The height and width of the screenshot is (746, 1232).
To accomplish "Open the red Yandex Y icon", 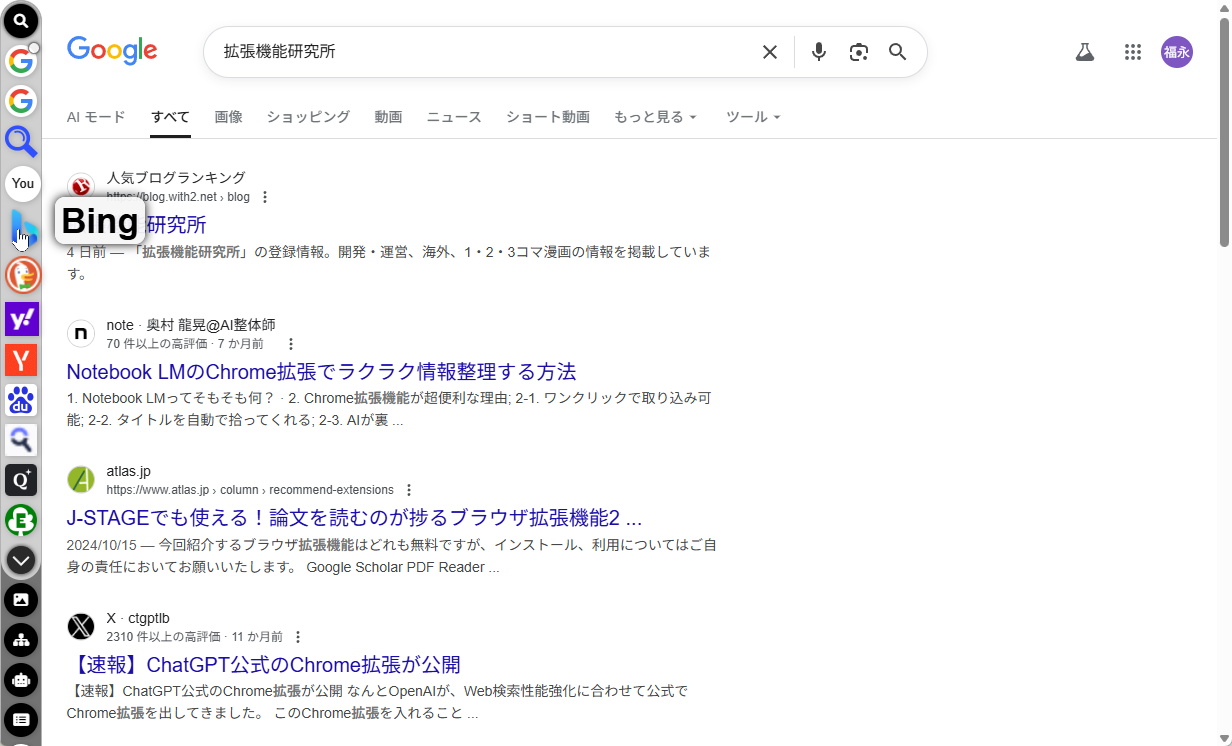I will (21, 360).
